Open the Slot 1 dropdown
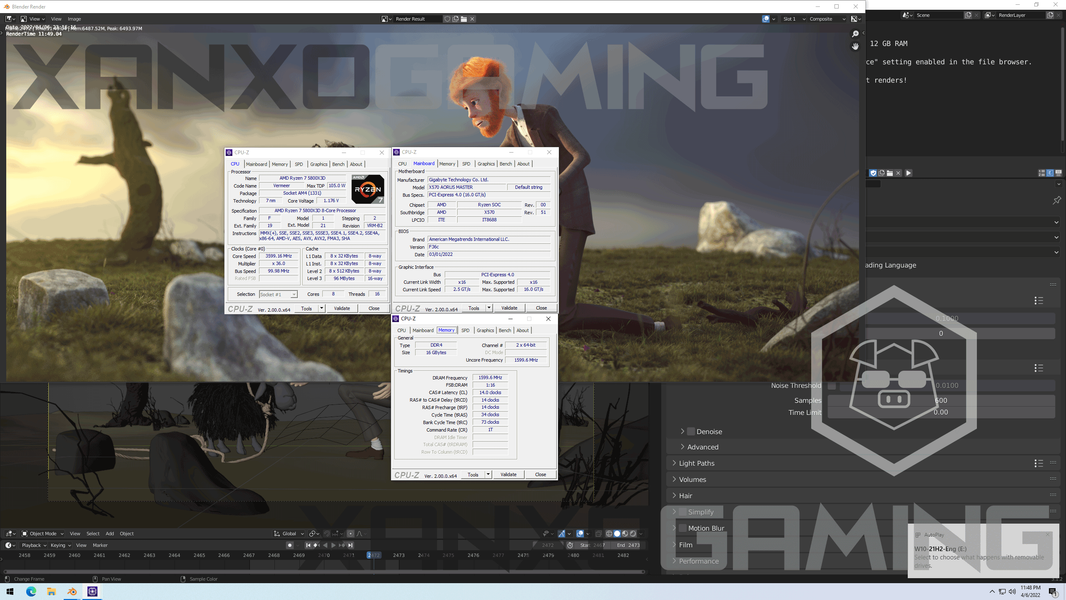This screenshot has height=600, width=1066. (793, 19)
